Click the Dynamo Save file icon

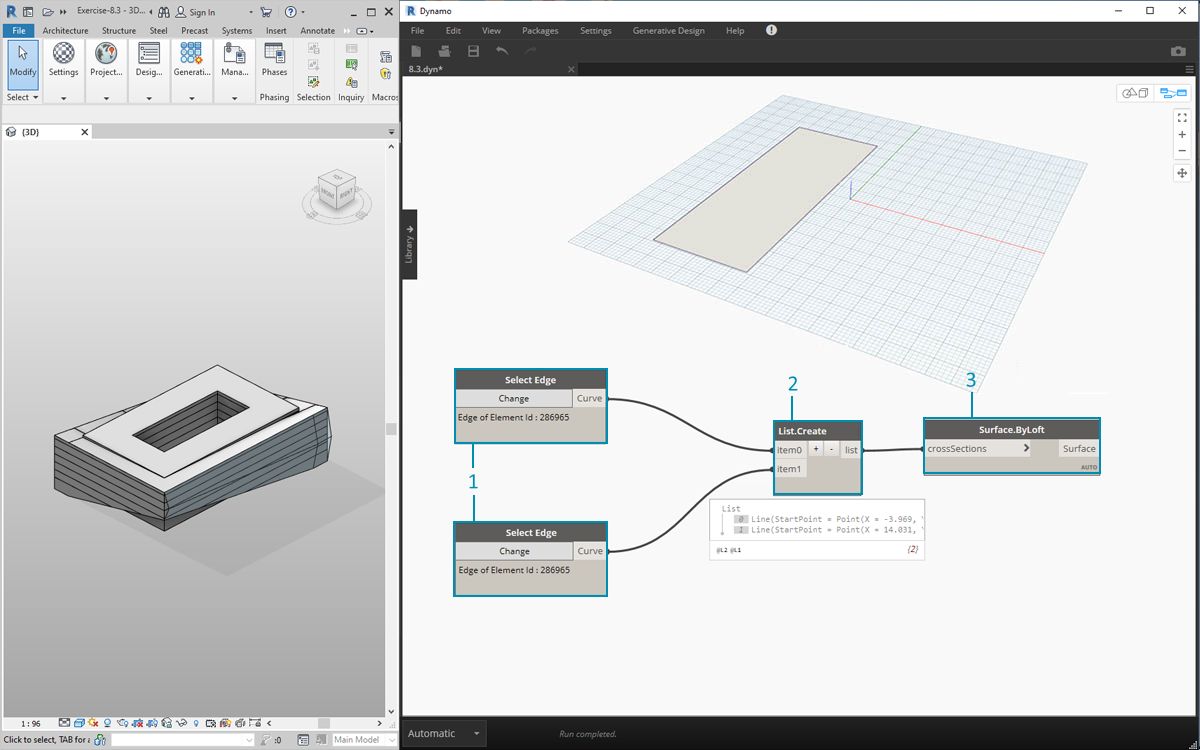(x=473, y=51)
